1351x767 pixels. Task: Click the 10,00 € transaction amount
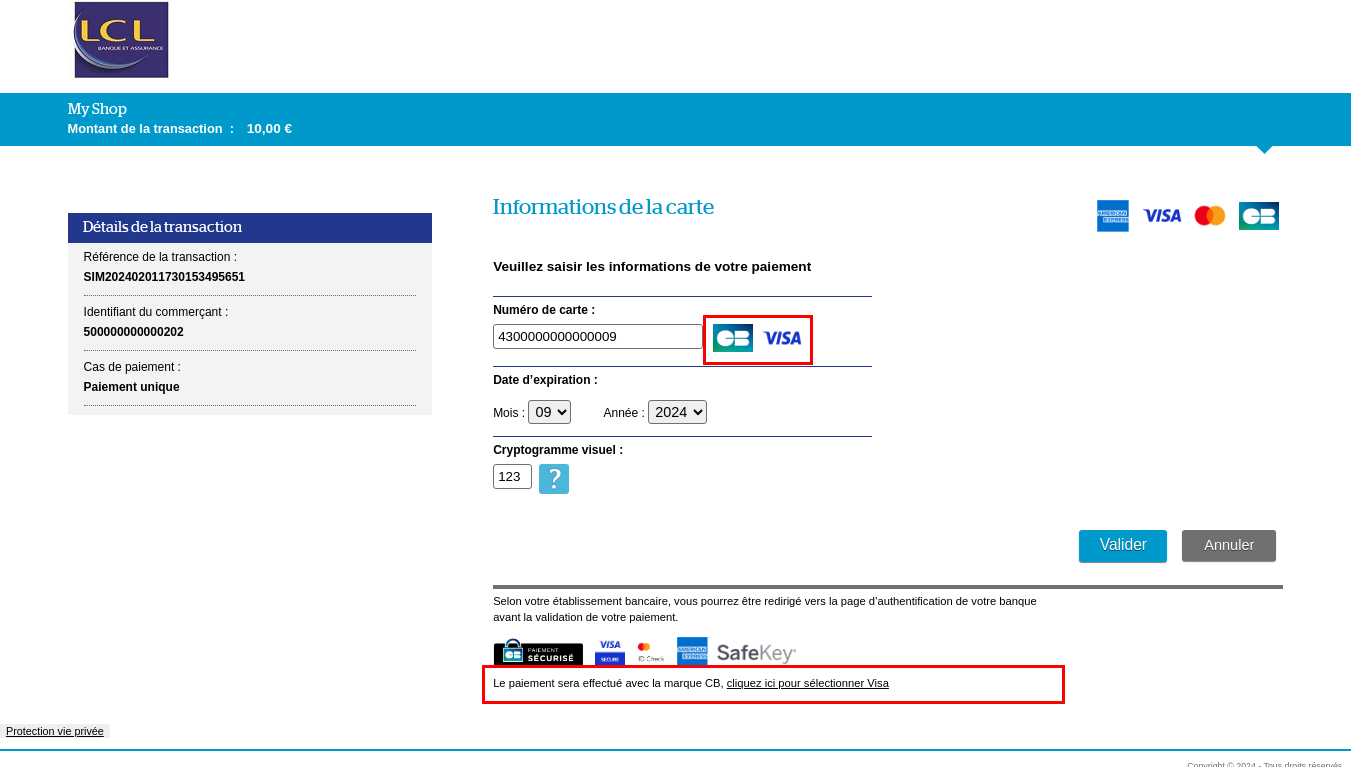click(269, 129)
